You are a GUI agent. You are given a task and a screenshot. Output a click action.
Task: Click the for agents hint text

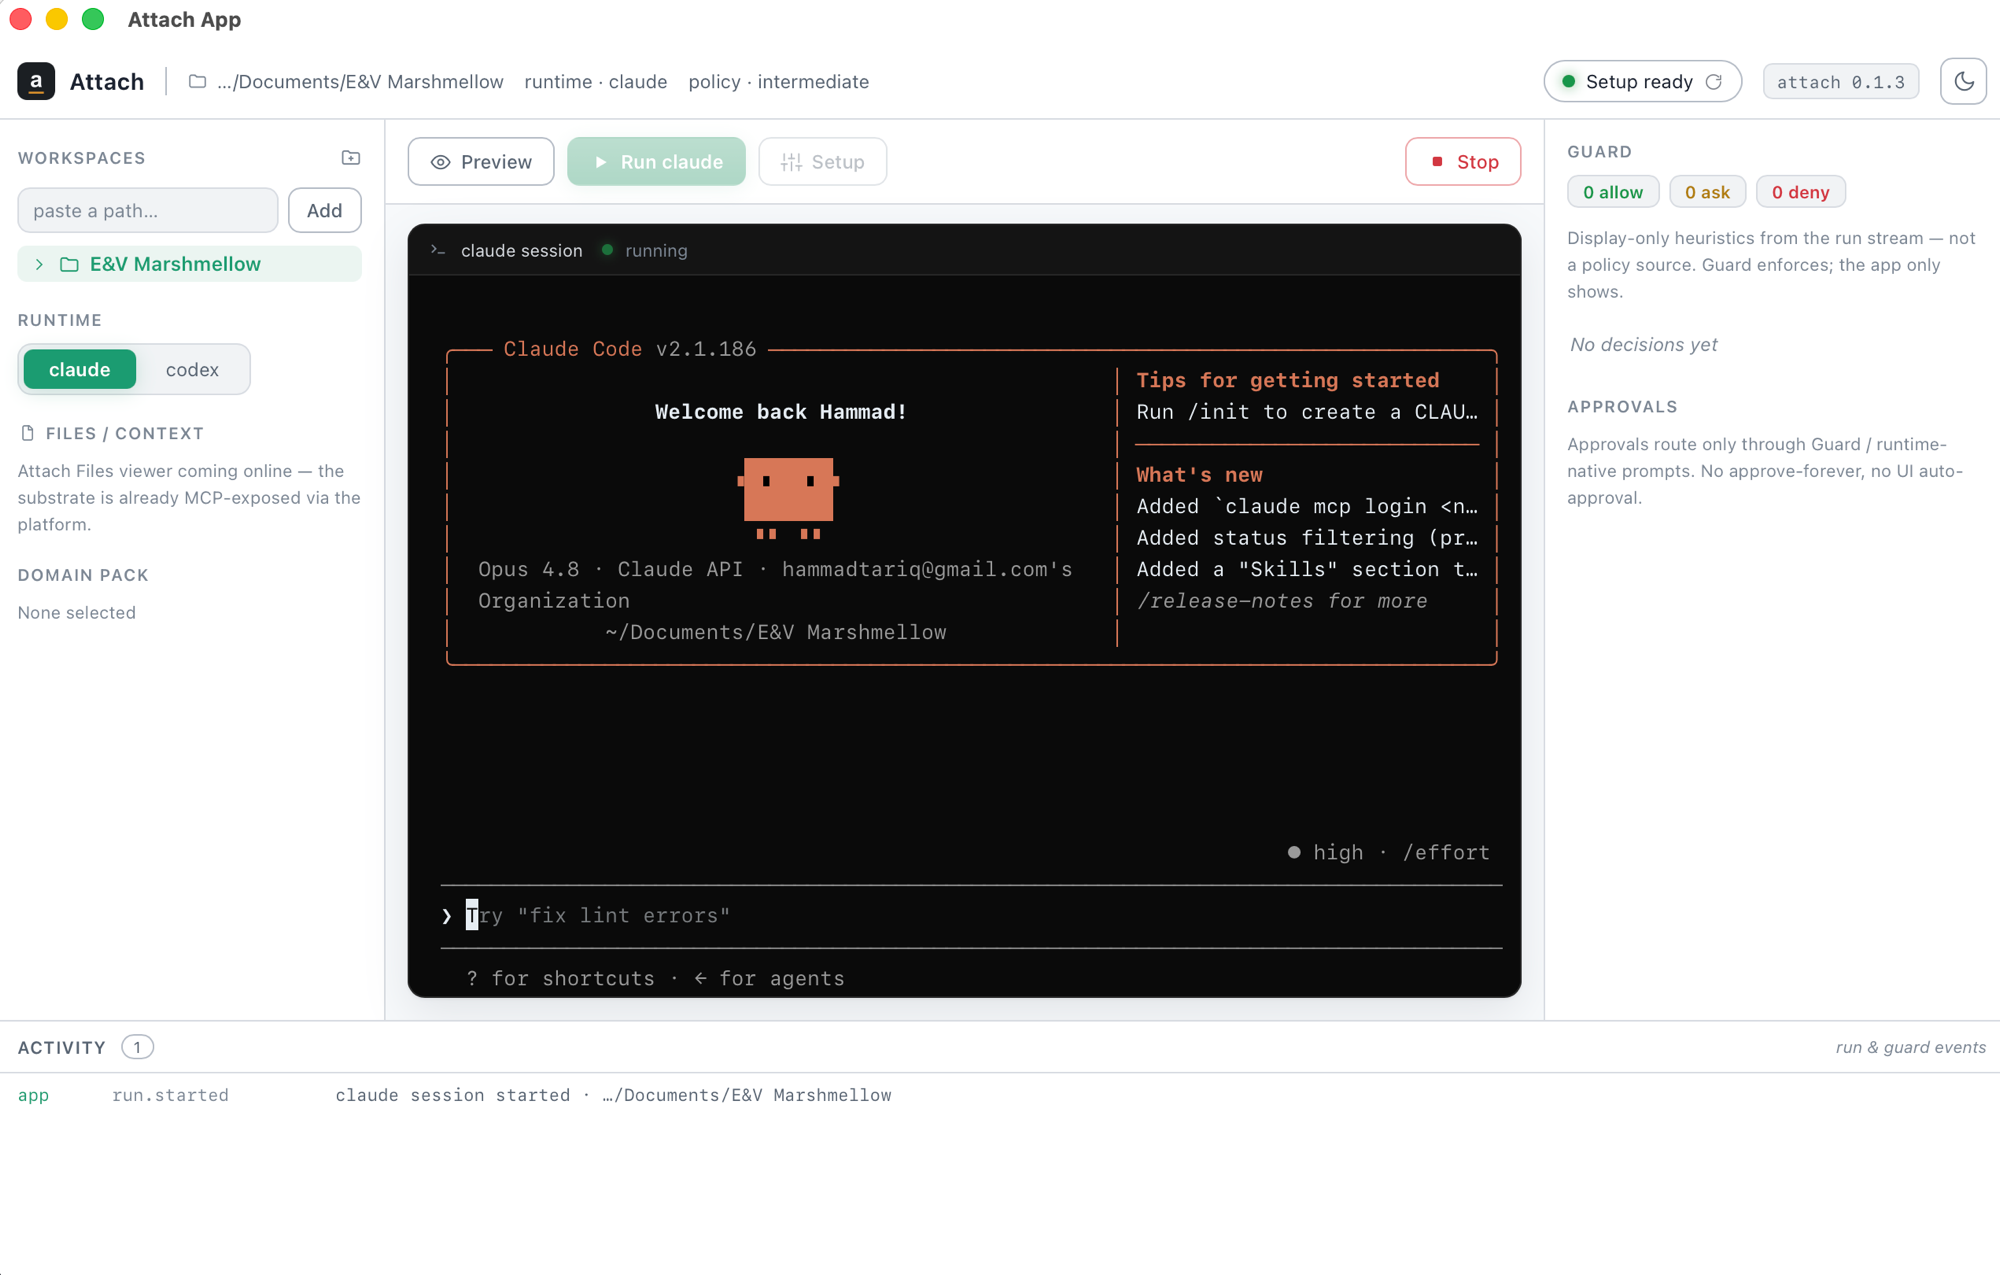(769, 978)
